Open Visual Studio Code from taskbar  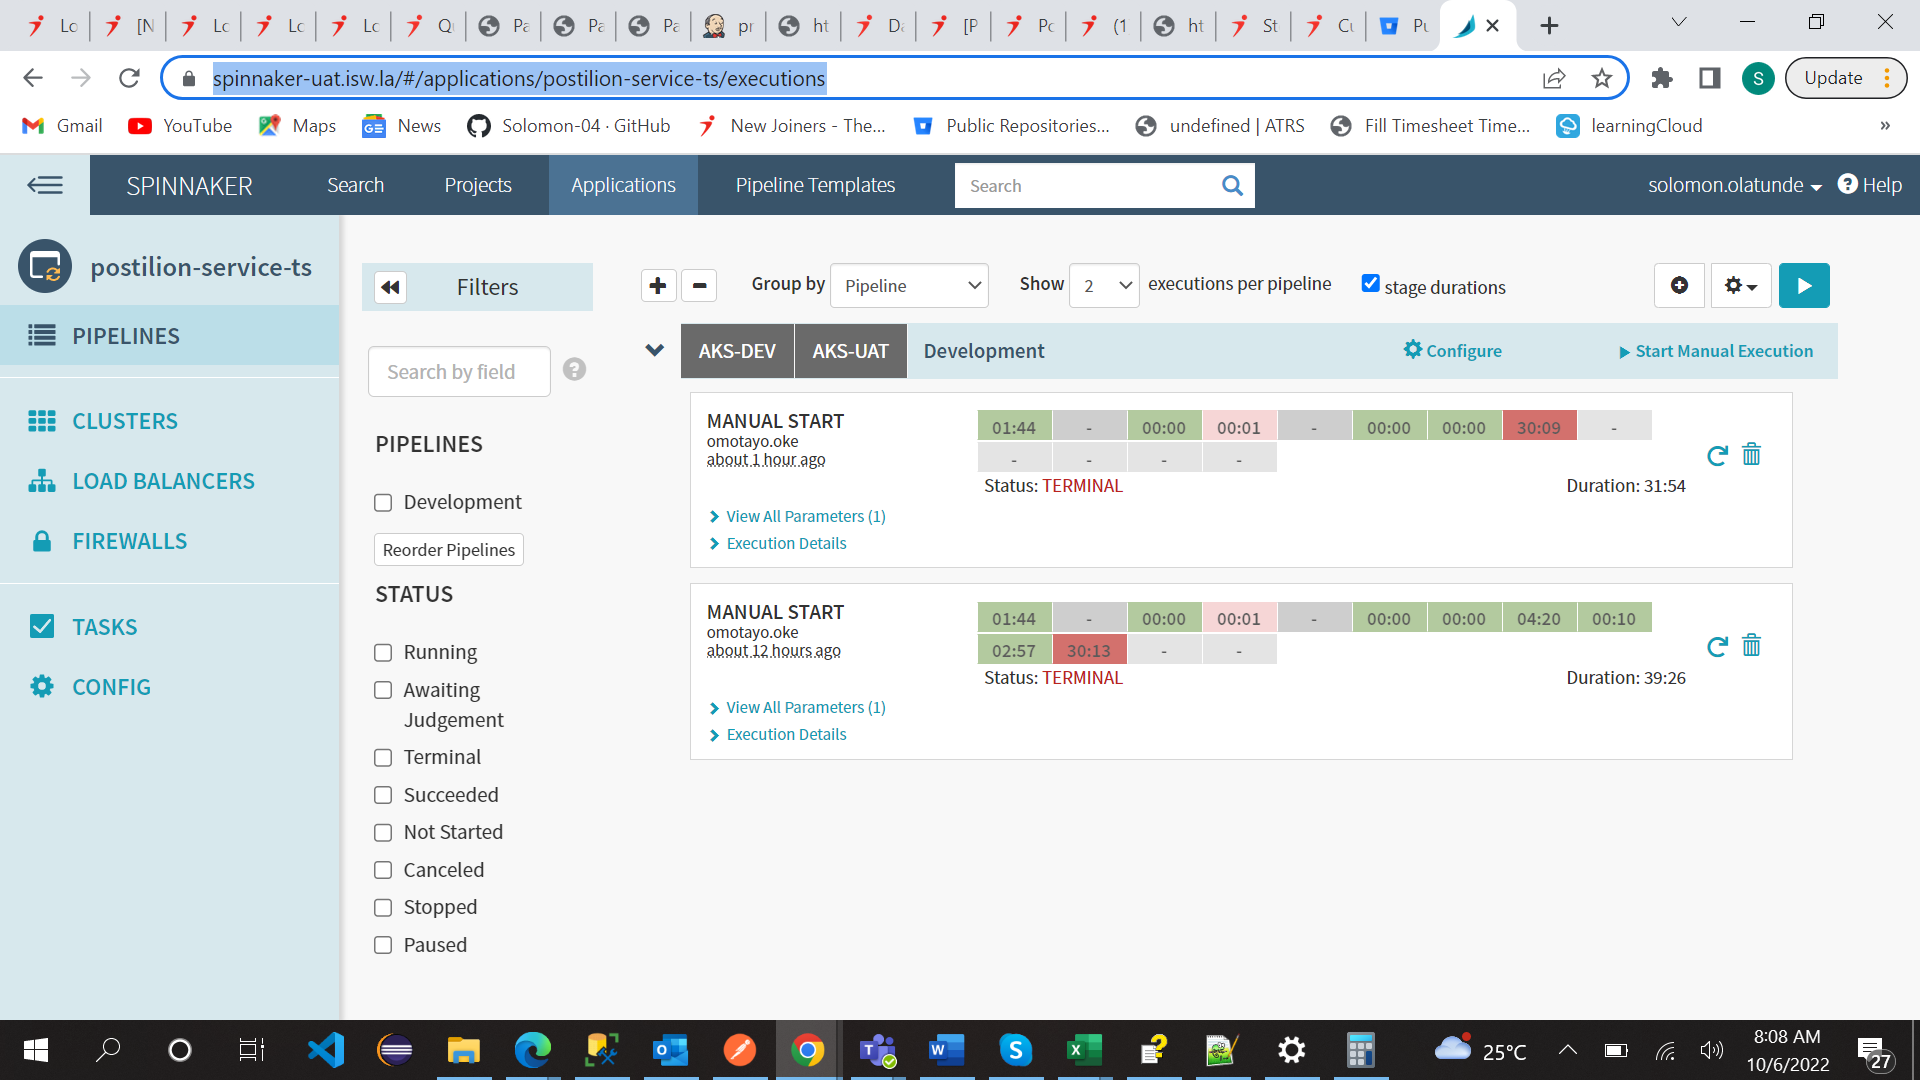coord(326,1050)
